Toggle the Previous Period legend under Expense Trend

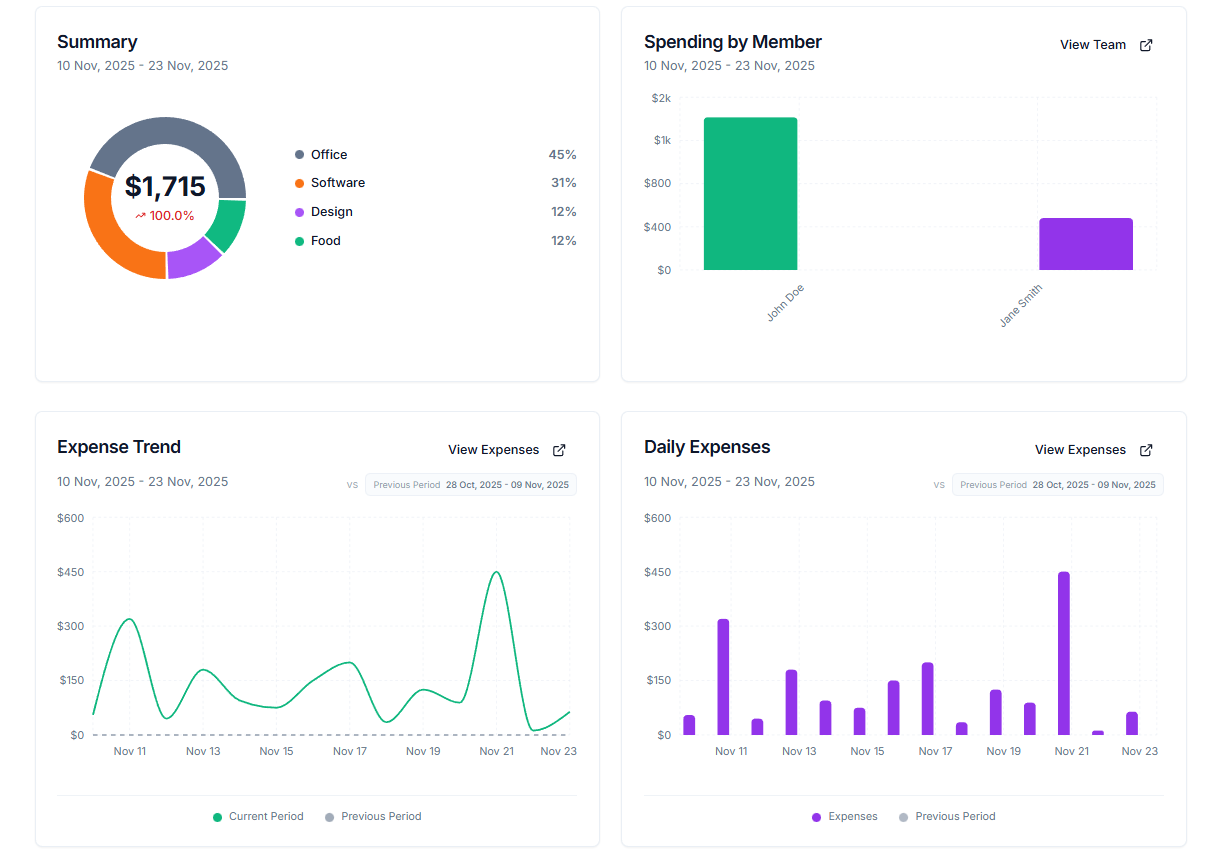[x=373, y=816]
